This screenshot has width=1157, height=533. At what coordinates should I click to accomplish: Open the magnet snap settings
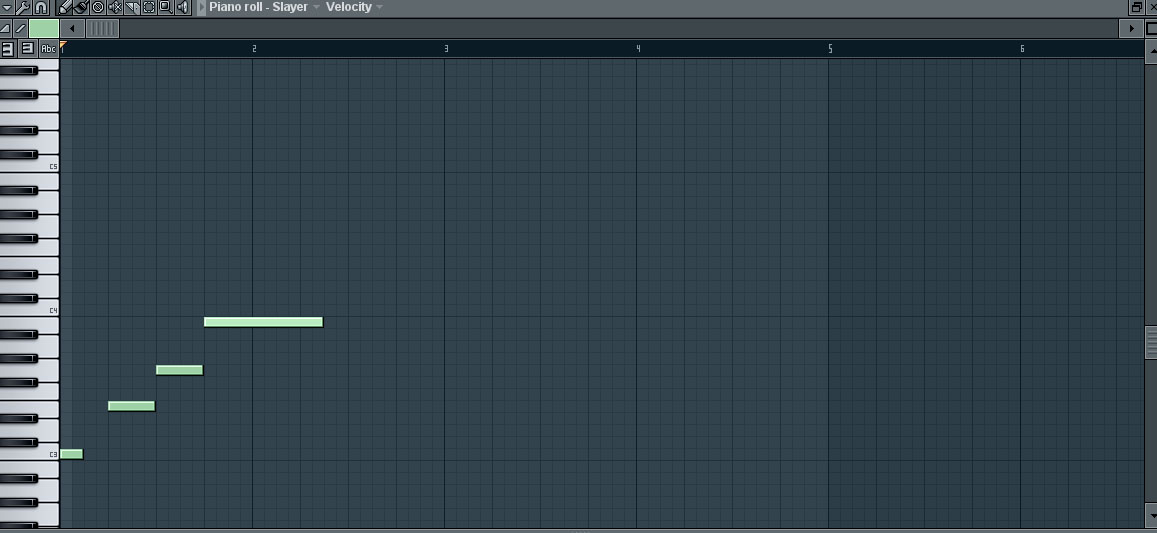click(41, 7)
